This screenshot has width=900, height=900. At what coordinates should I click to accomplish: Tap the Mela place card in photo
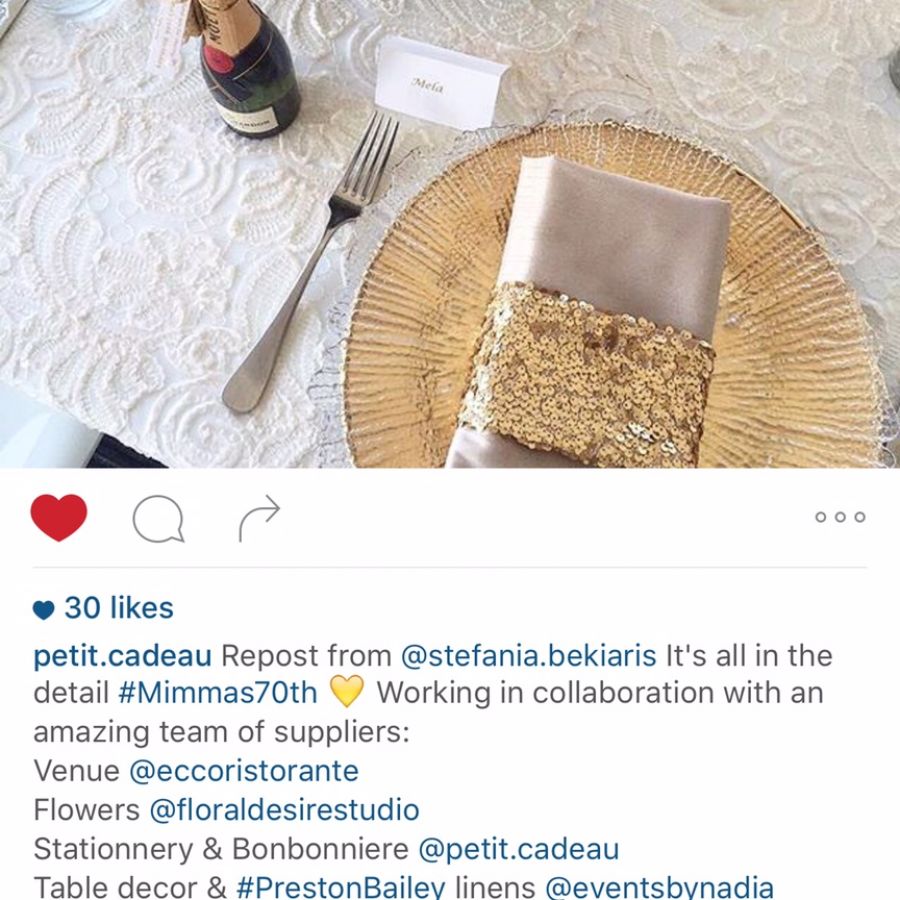pyautogui.click(x=440, y=84)
